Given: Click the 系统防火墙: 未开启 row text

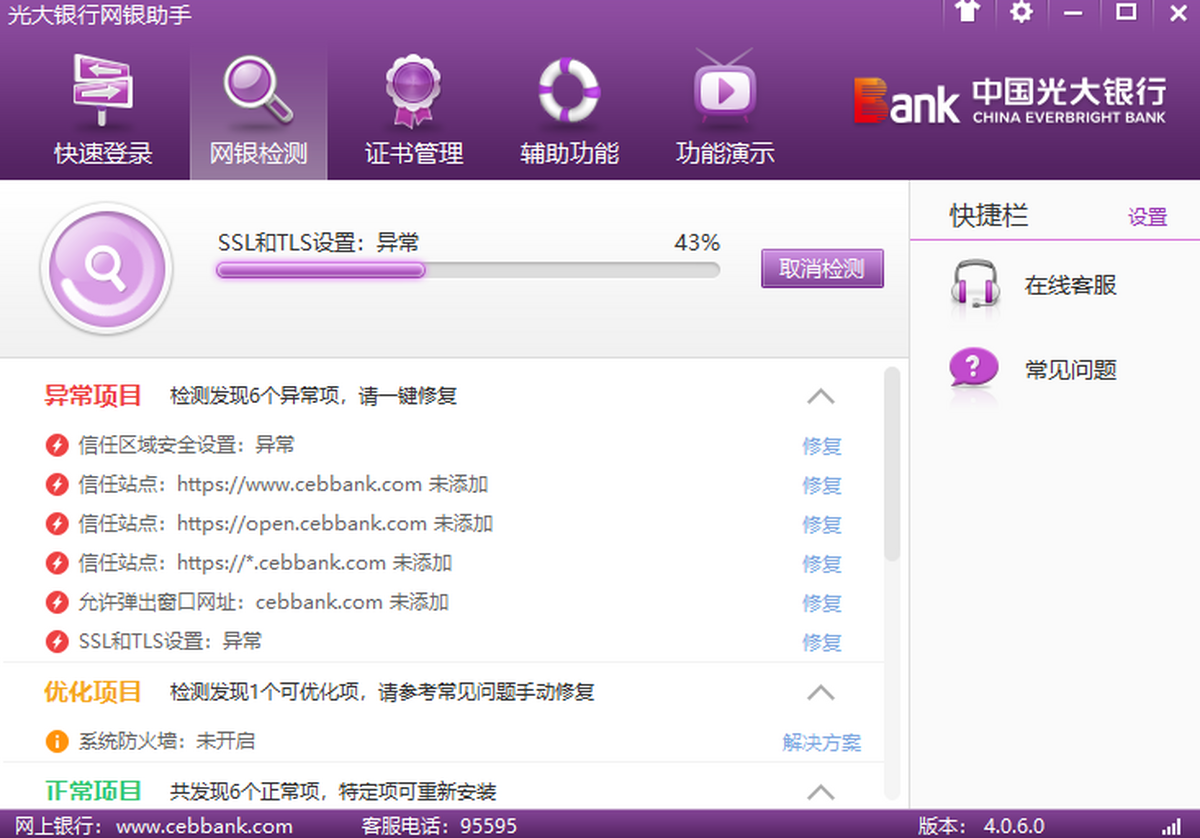Looking at the screenshot, I should click(x=166, y=741).
